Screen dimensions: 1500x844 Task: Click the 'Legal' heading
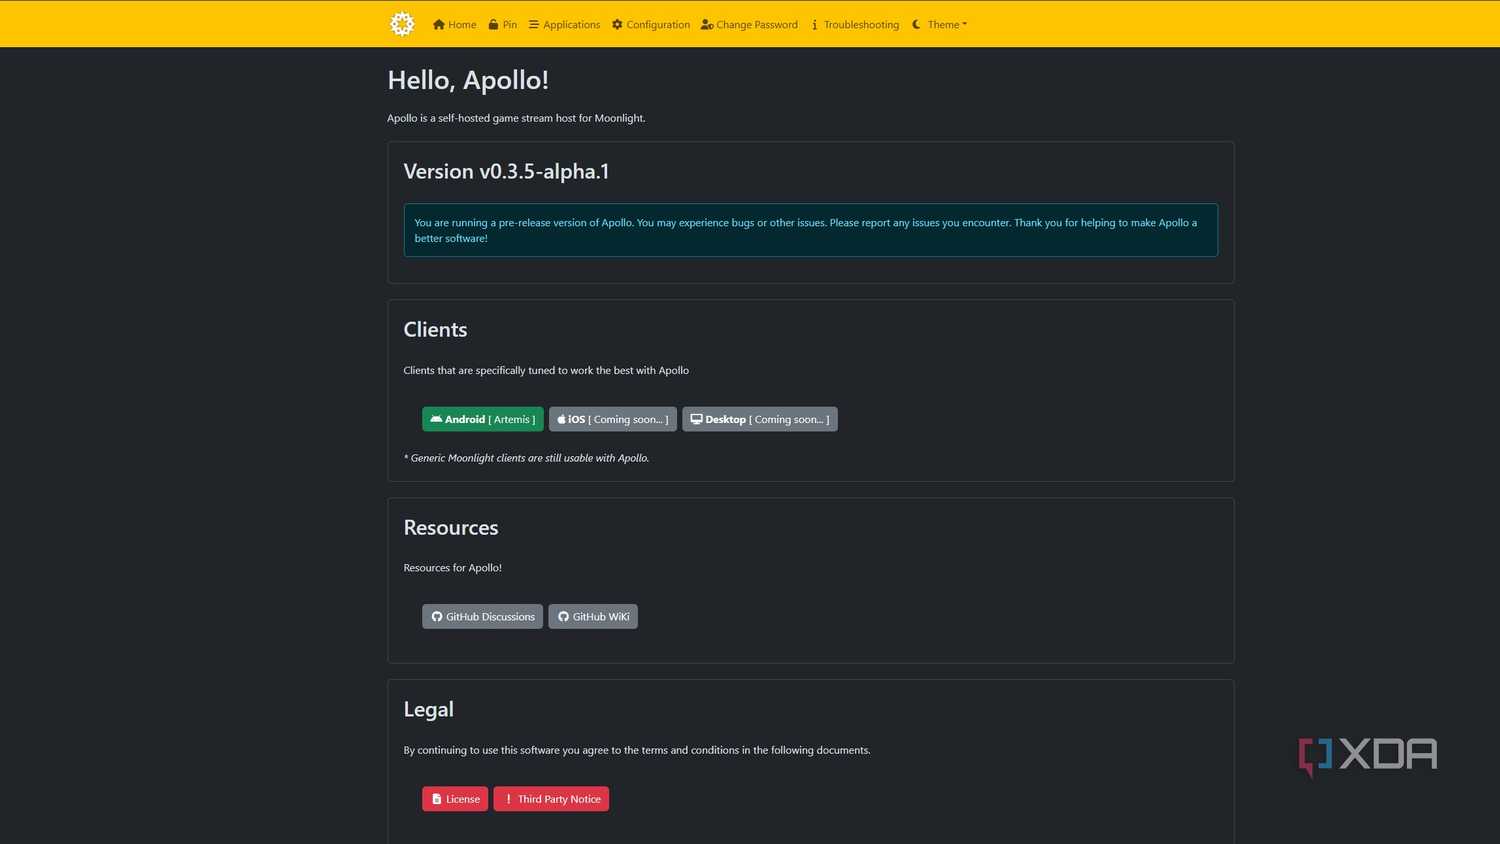pyautogui.click(x=428, y=710)
